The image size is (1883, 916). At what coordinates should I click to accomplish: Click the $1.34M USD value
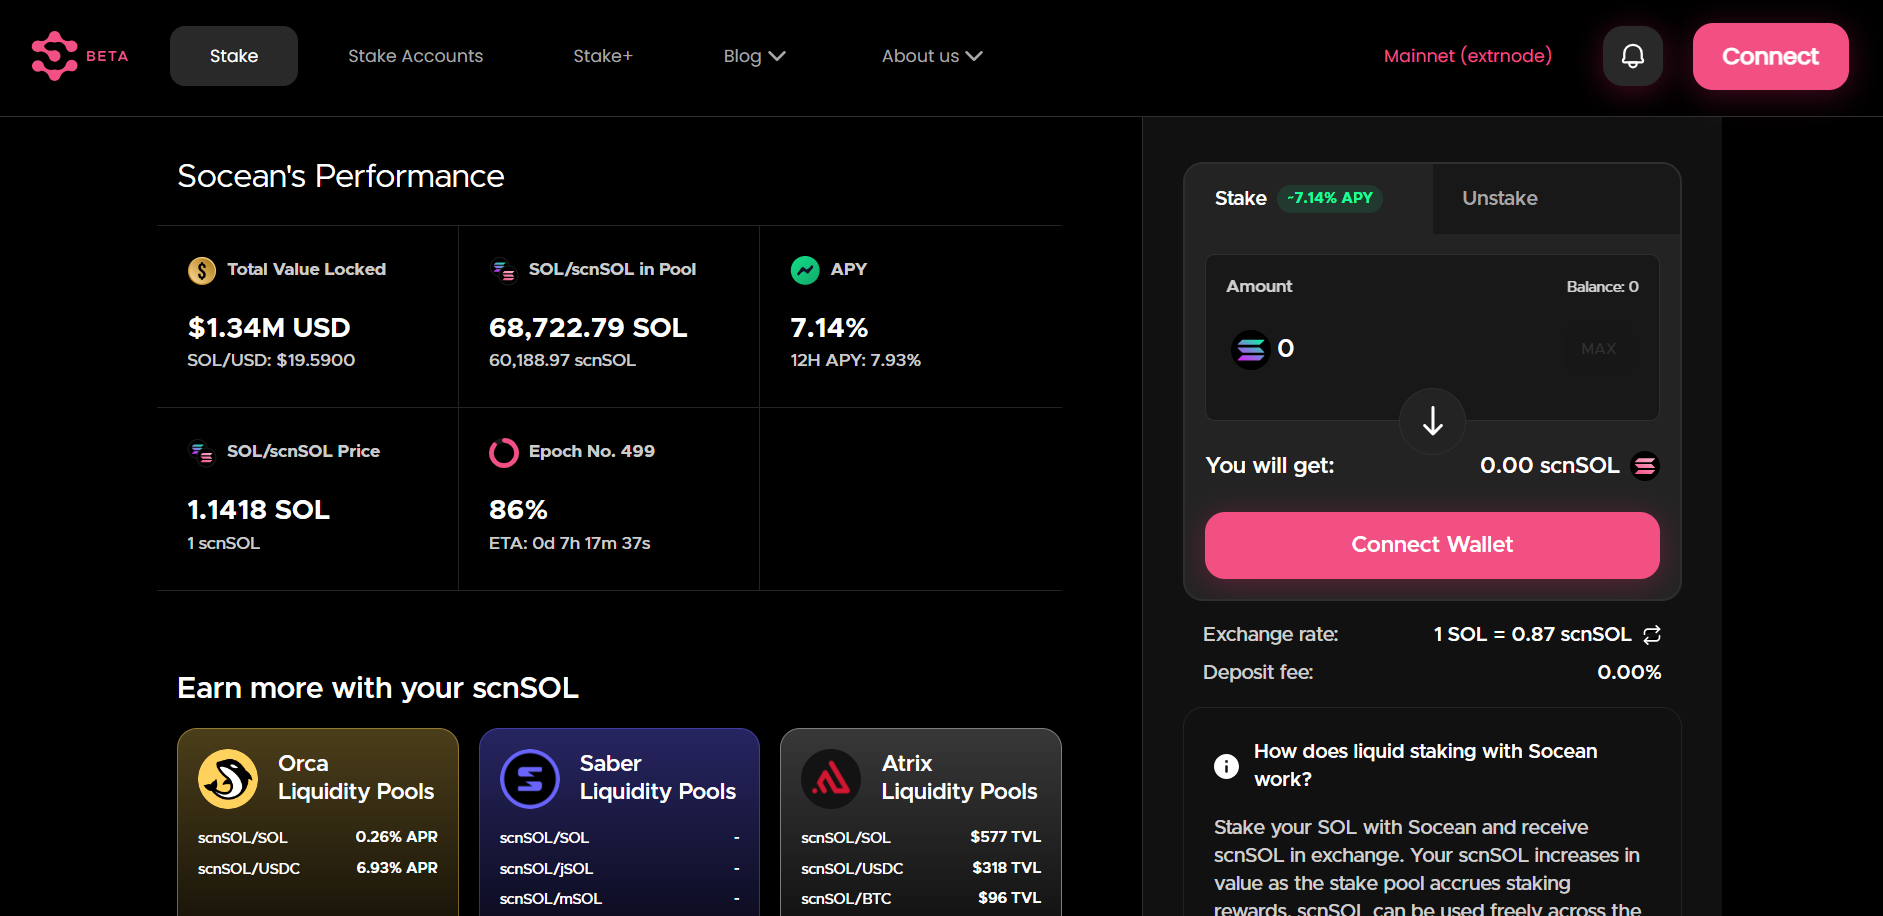tap(269, 328)
